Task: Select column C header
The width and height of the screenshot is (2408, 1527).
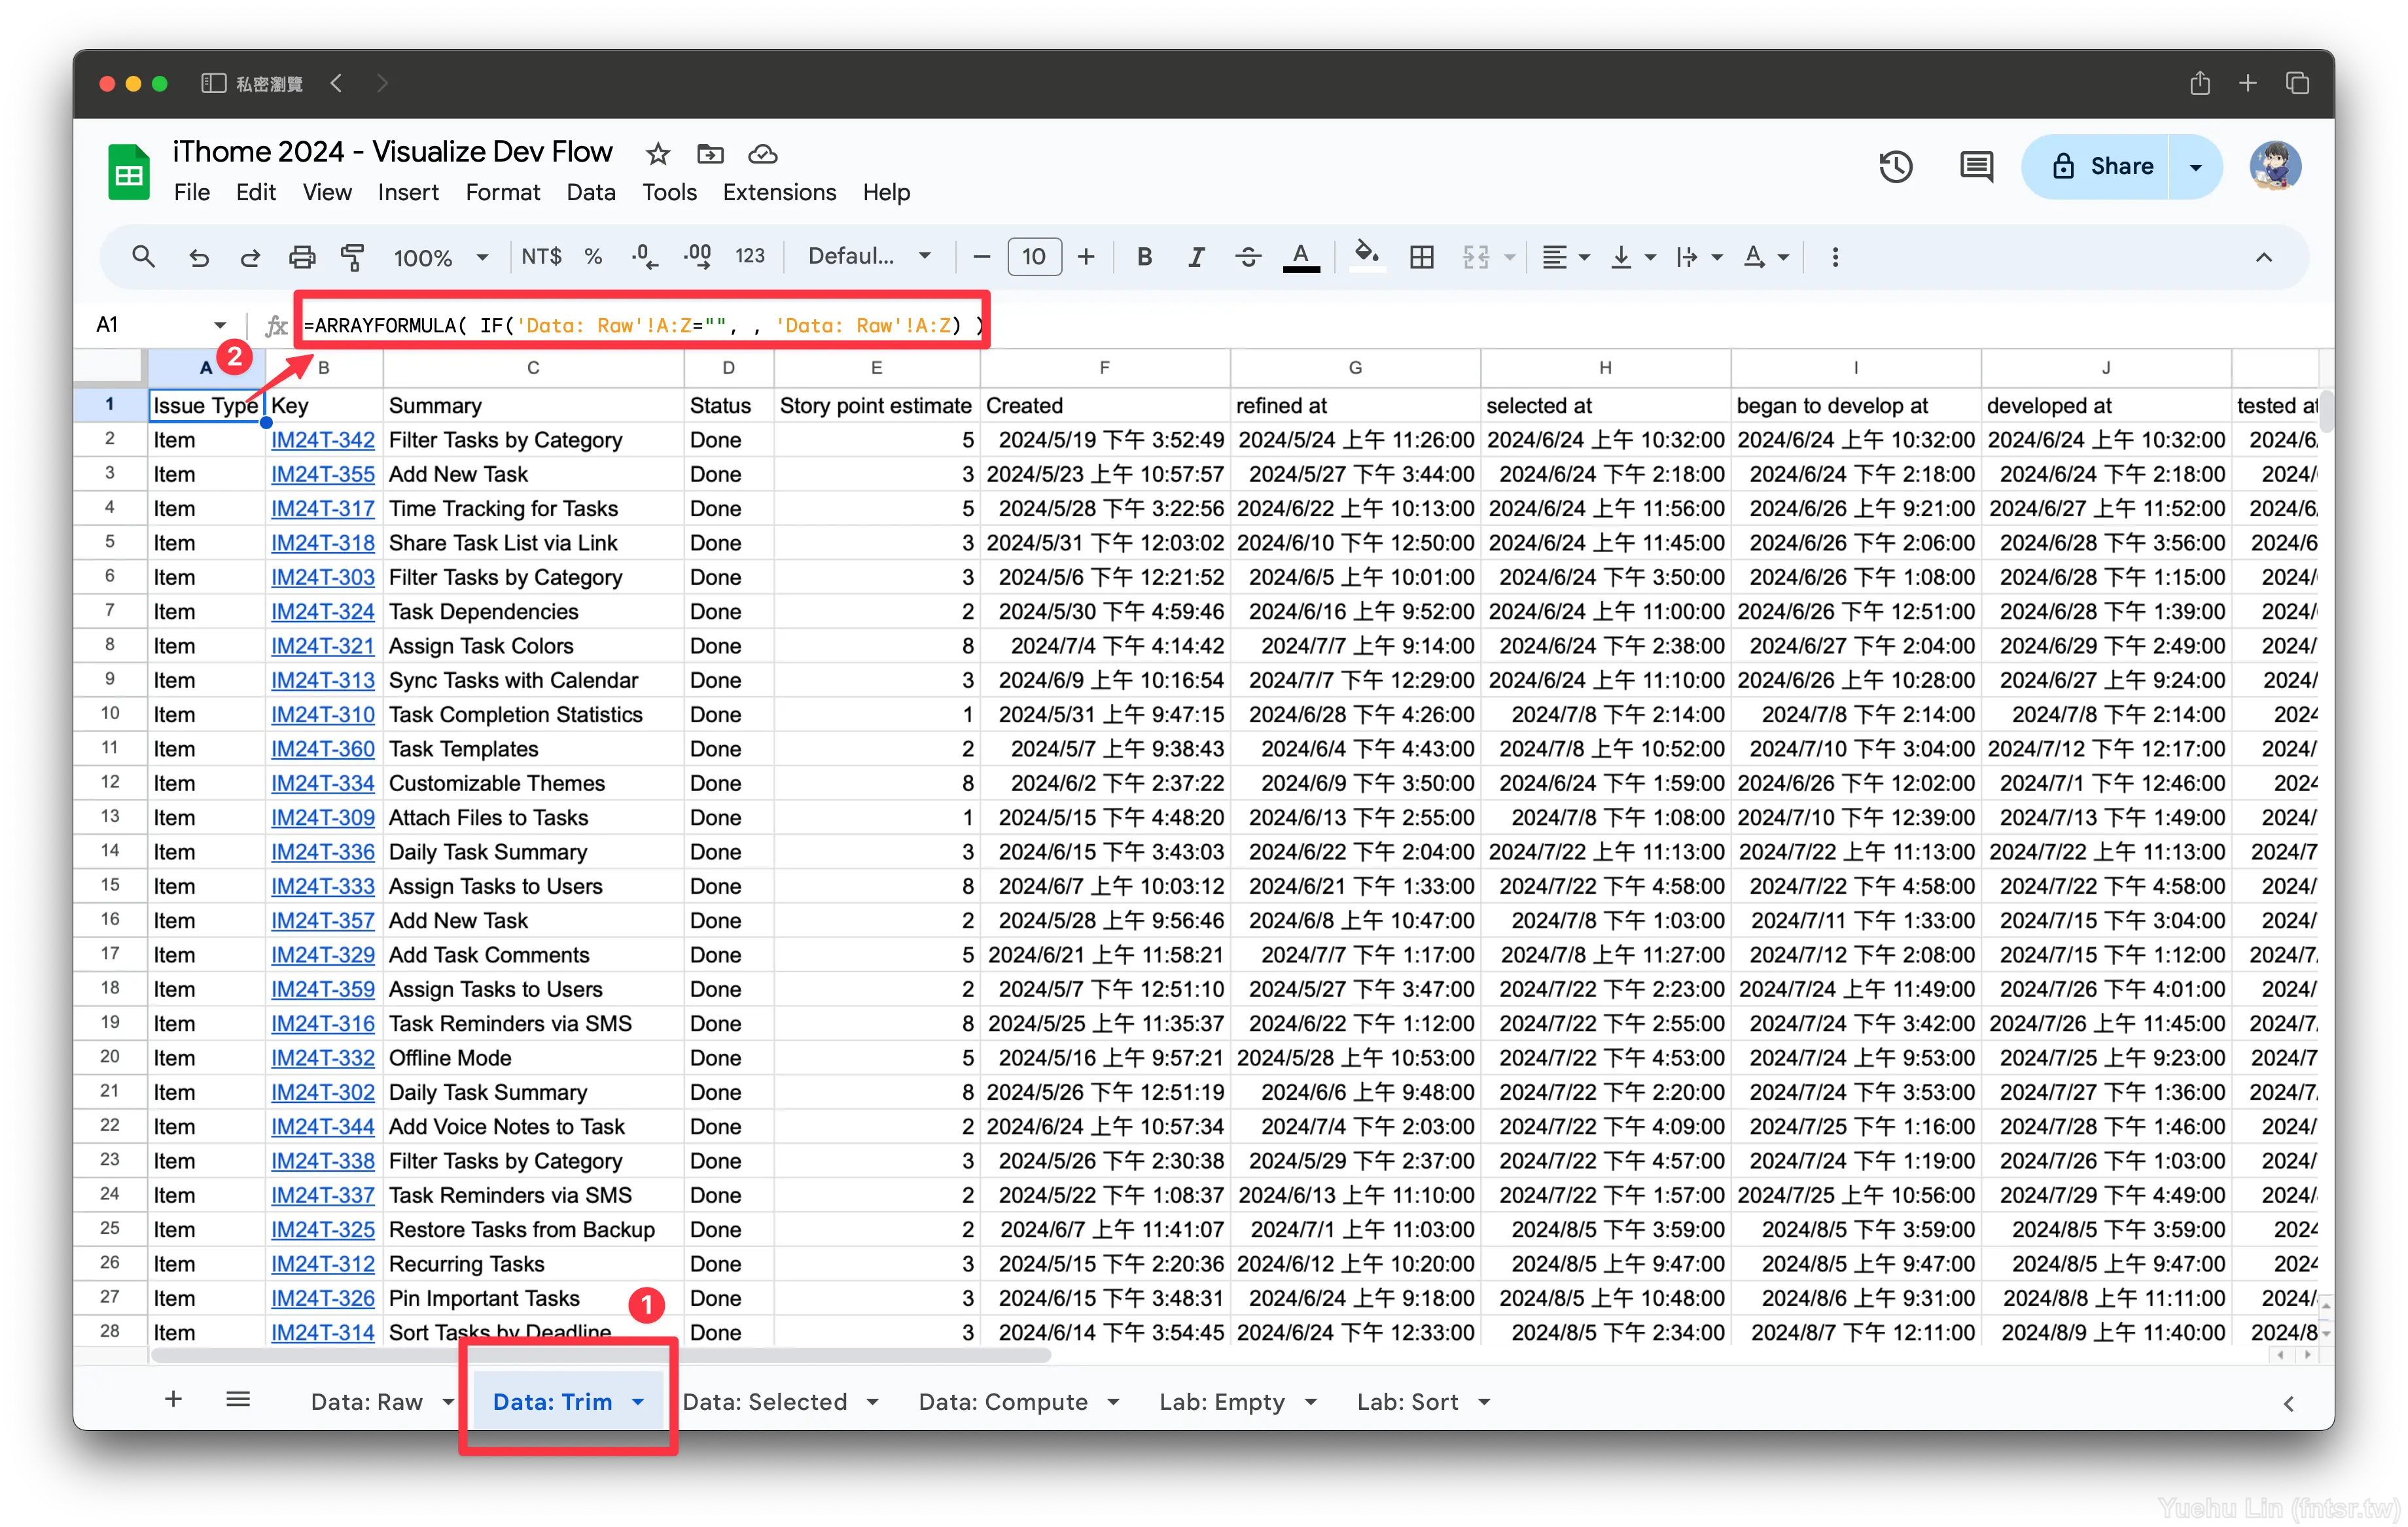Action: click(x=533, y=368)
